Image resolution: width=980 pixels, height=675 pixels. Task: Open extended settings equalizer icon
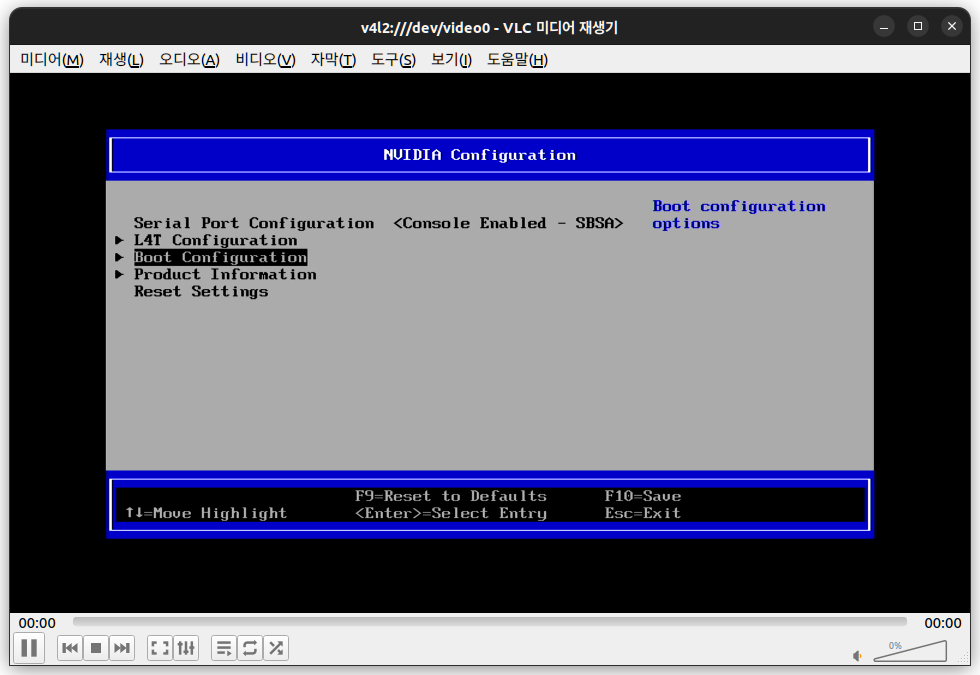pos(186,648)
